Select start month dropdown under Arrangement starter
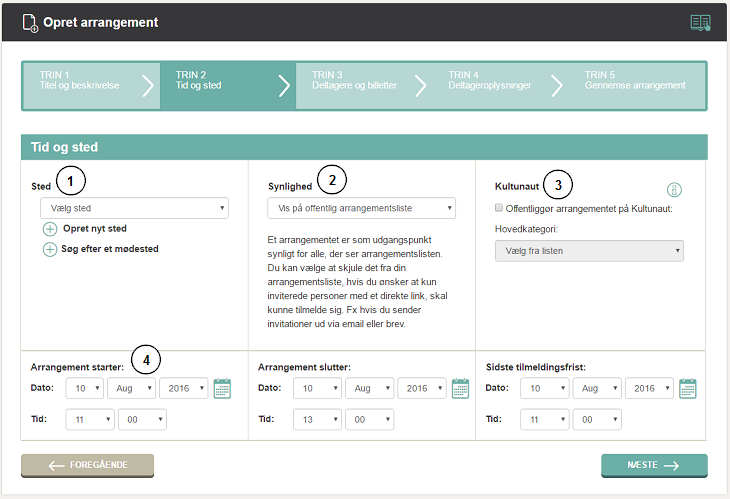Screen dimensions: 730x499 click(131, 388)
